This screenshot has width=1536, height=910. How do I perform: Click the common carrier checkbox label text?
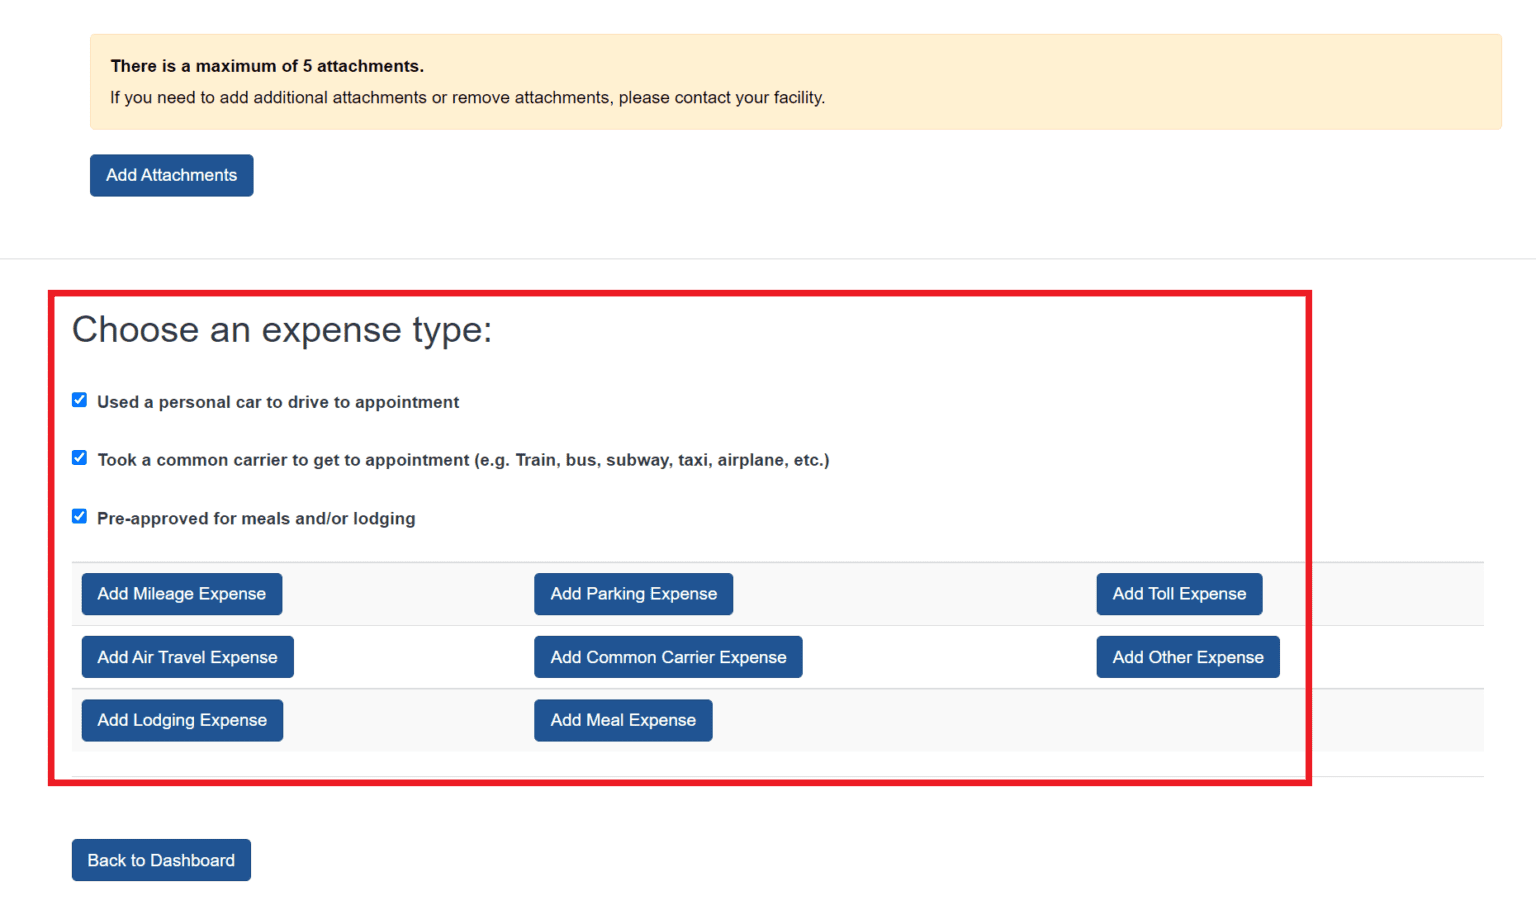pyautogui.click(x=463, y=460)
